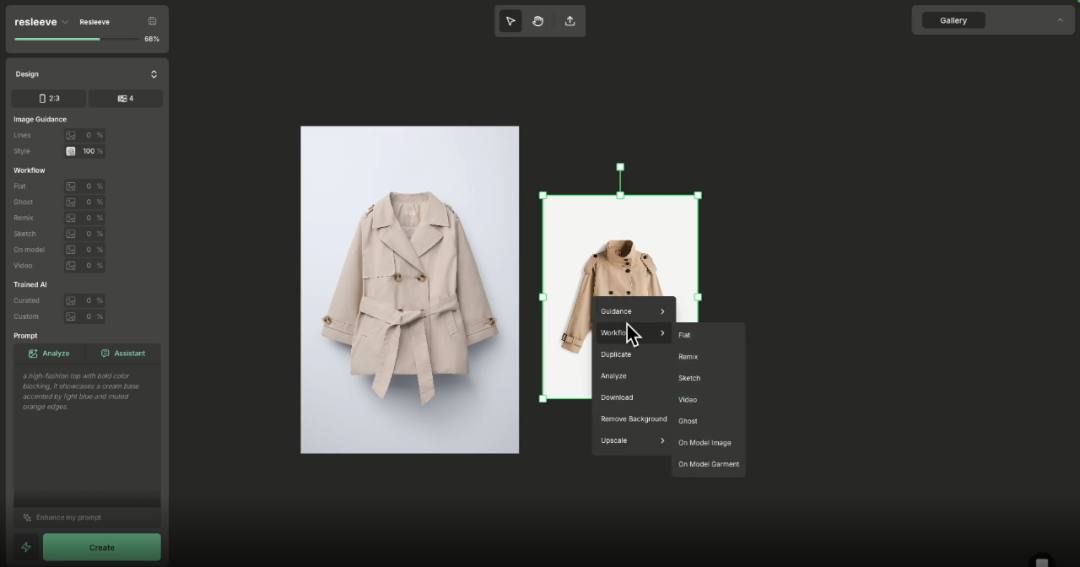This screenshot has width=1080, height=567.
Task: Click the Curated trained AI image icon
Action: [x=71, y=300]
